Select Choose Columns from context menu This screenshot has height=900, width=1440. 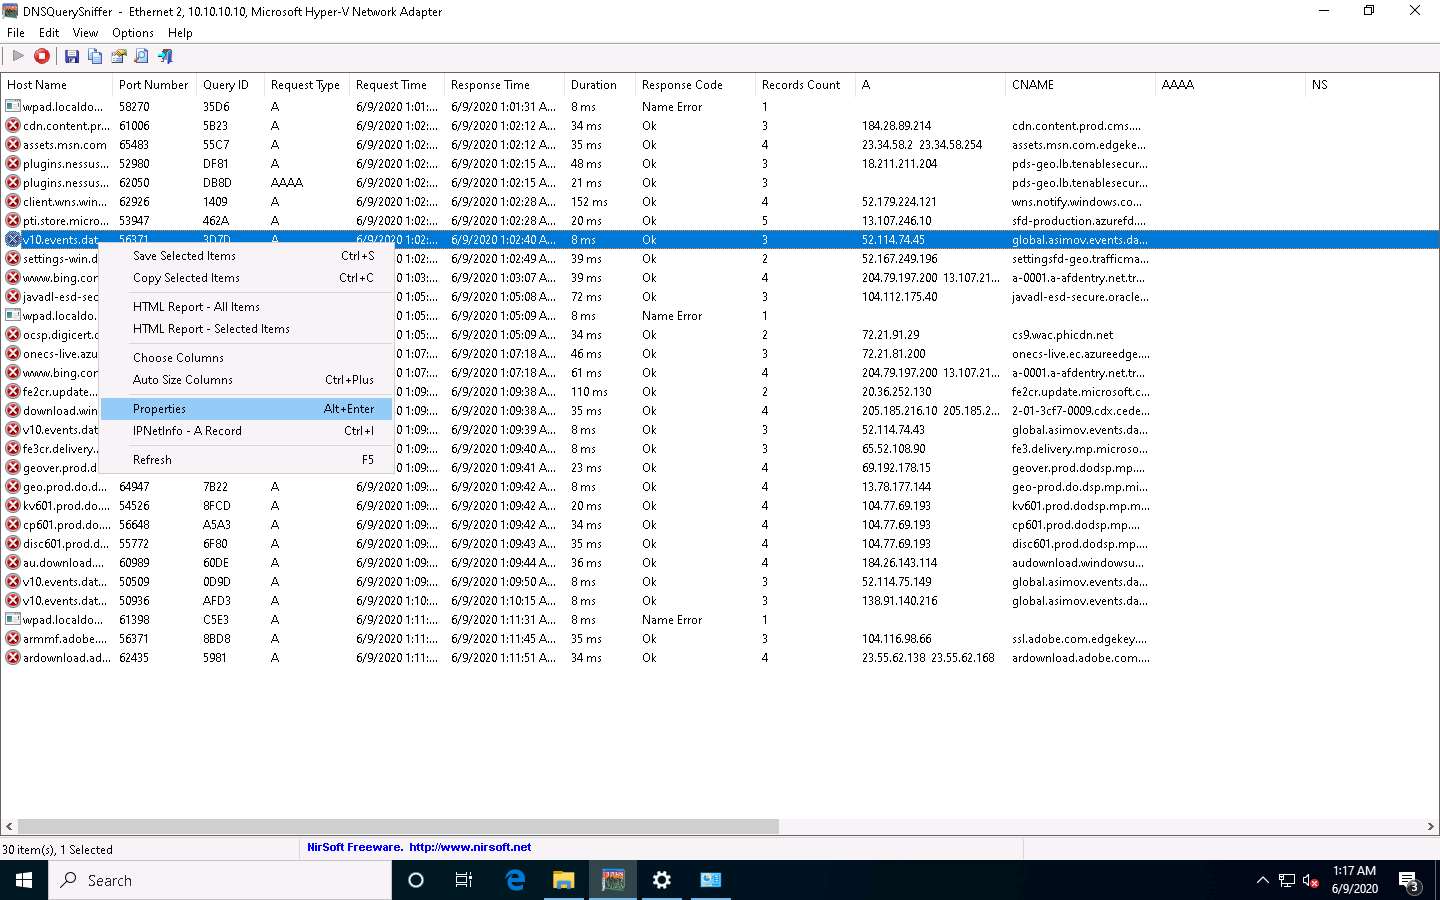pos(247,358)
